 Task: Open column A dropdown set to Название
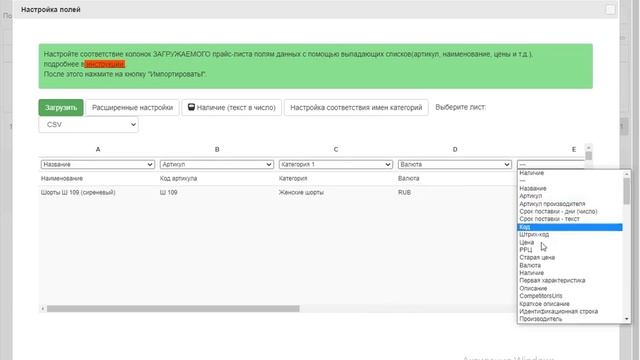(98, 164)
